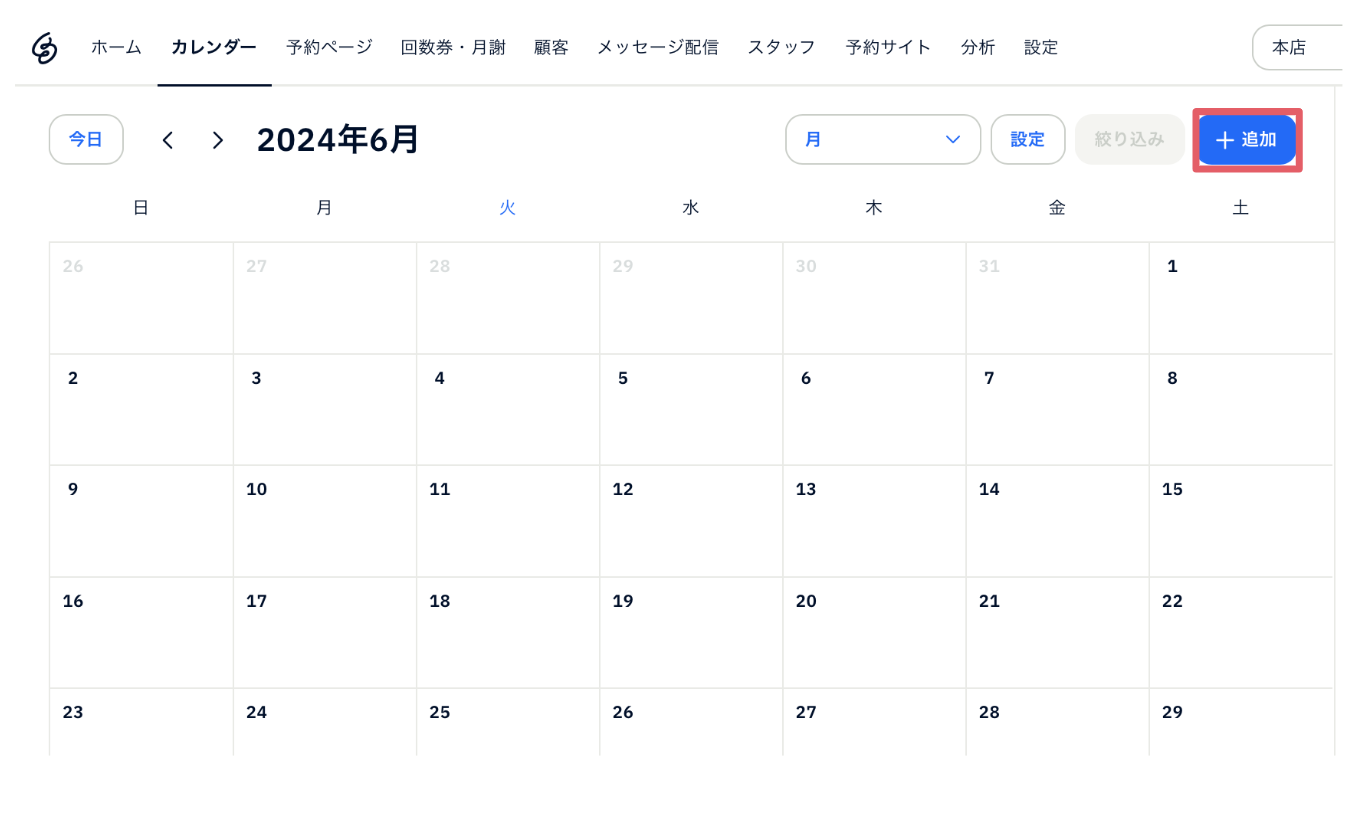Image resolution: width=1362 pixels, height=826 pixels.
Task: Select June 10 cell
Action: click(325, 521)
